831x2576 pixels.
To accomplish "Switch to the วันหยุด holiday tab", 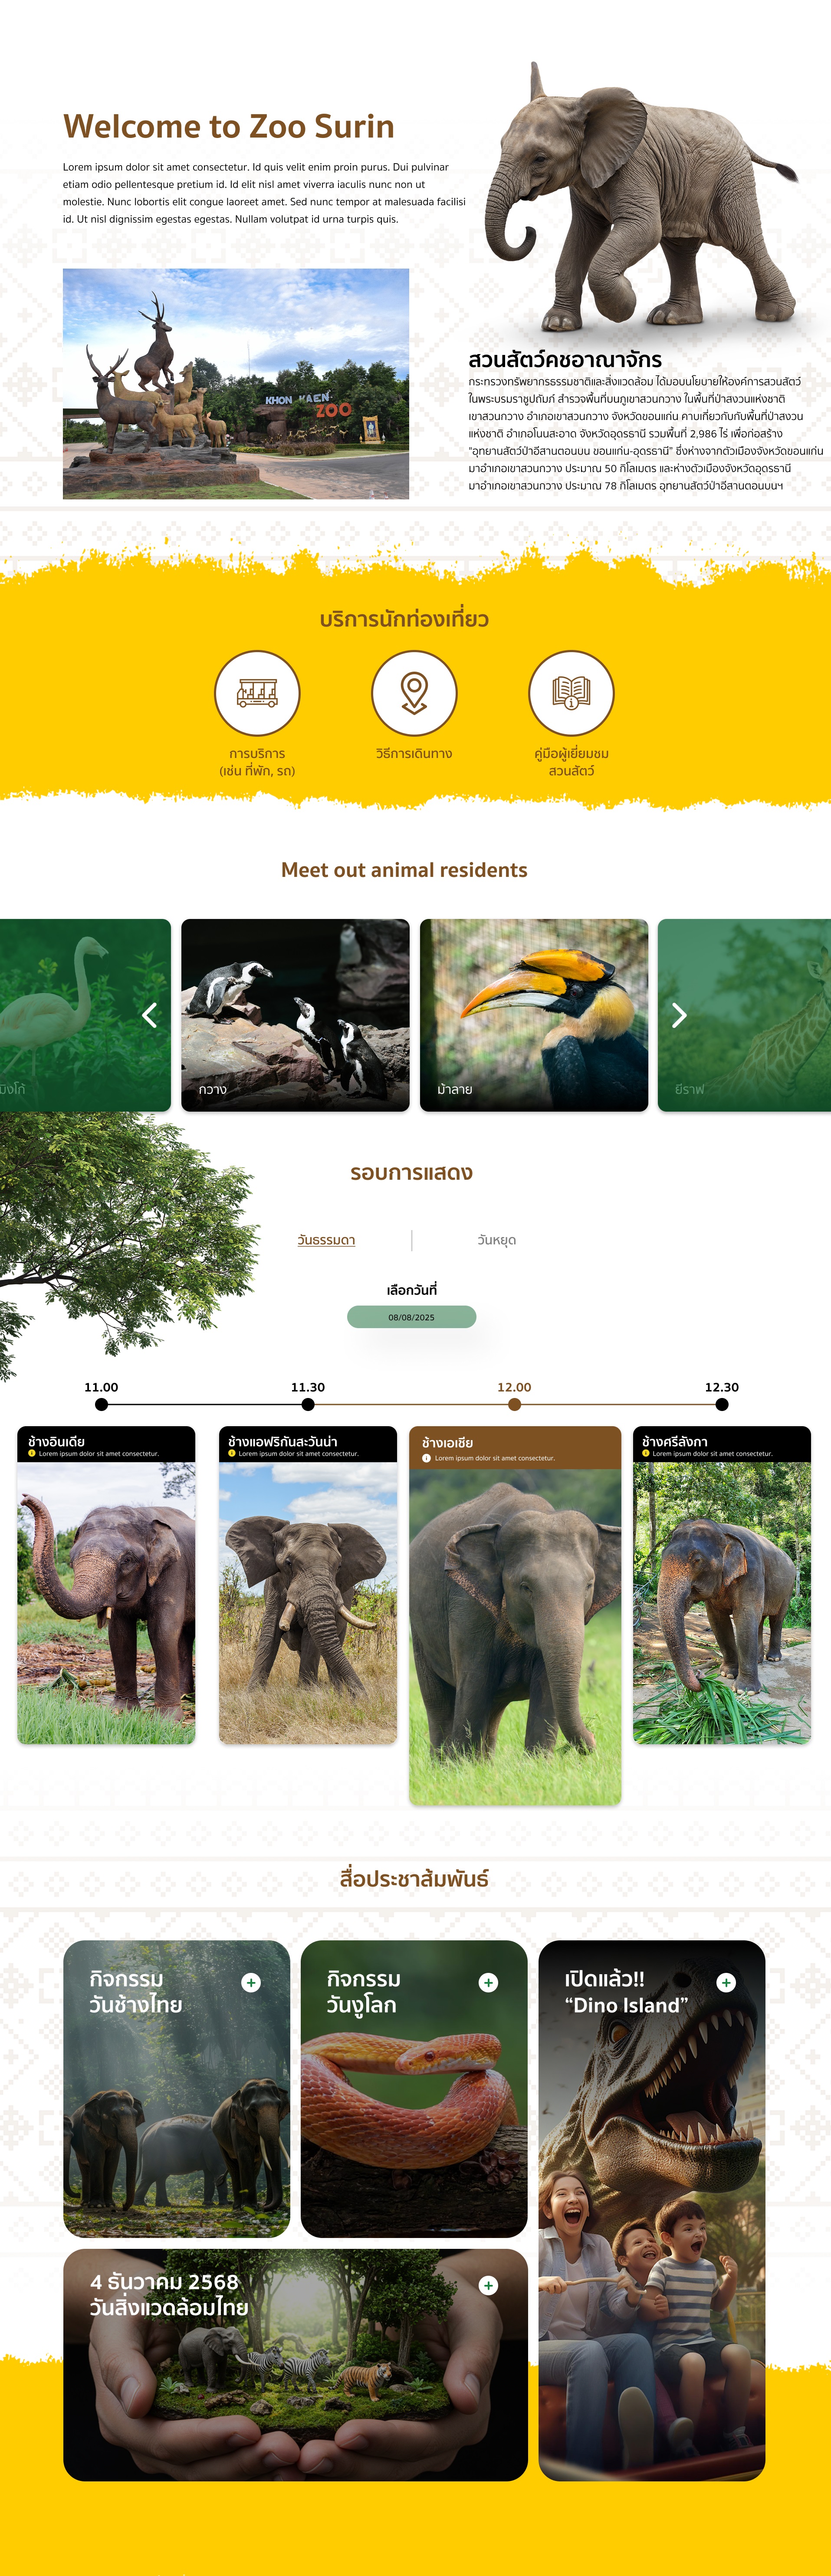I will pyautogui.click(x=496, y=1240).
